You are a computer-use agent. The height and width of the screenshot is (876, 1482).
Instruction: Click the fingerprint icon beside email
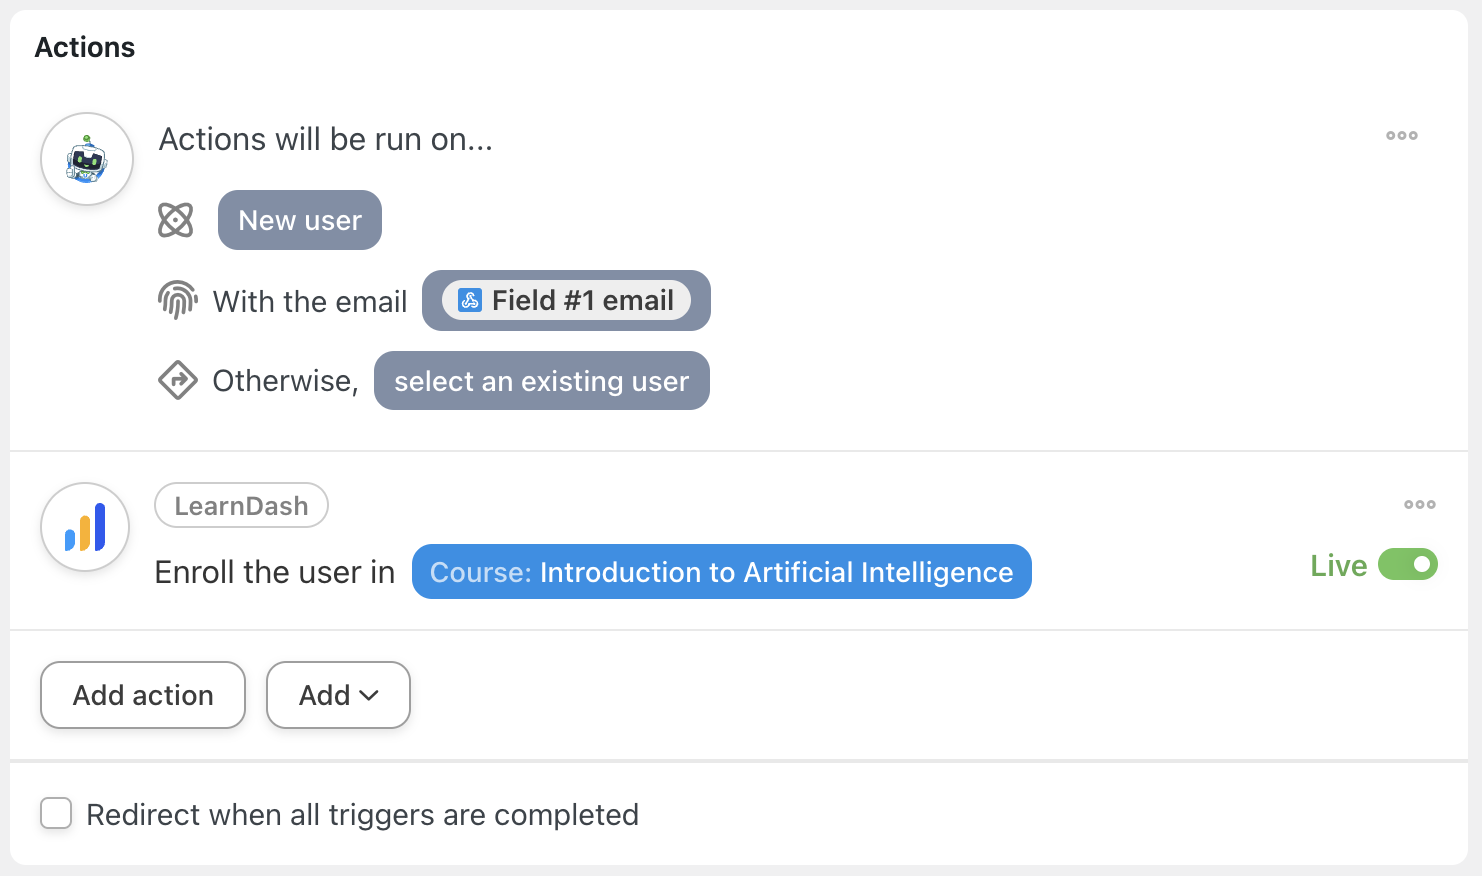(177, 300)
